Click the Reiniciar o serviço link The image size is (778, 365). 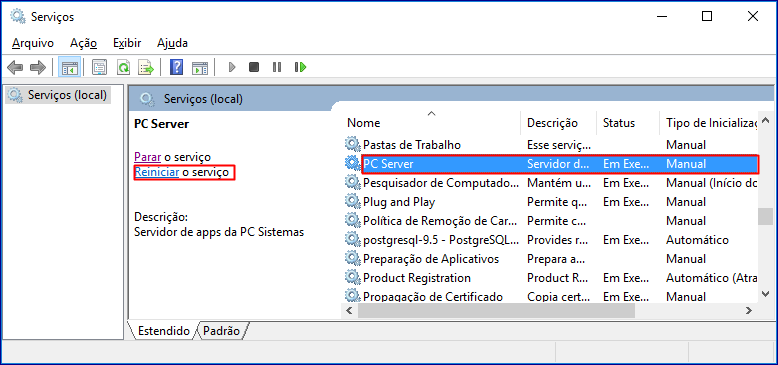(x=182, y=173)
